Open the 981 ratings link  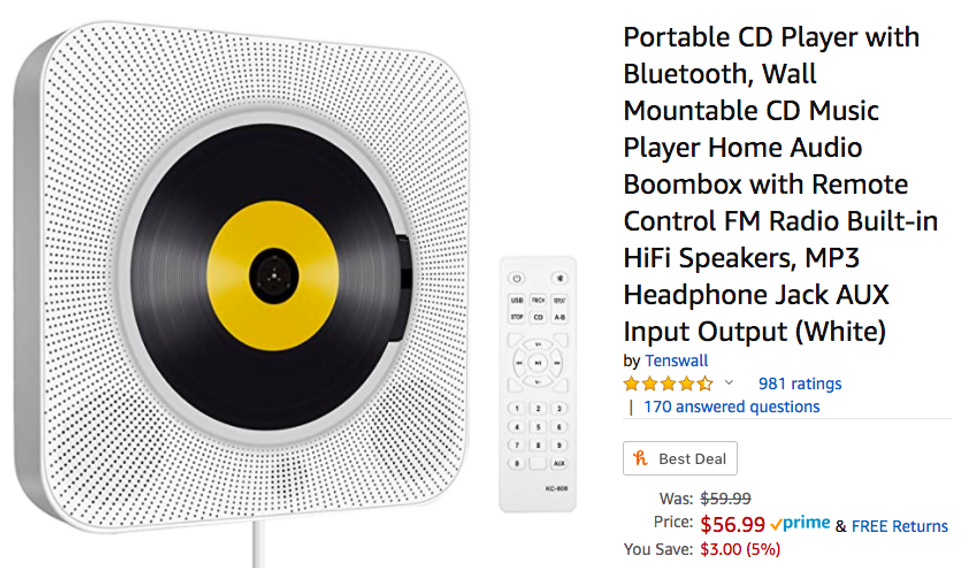tap(799, 383)
